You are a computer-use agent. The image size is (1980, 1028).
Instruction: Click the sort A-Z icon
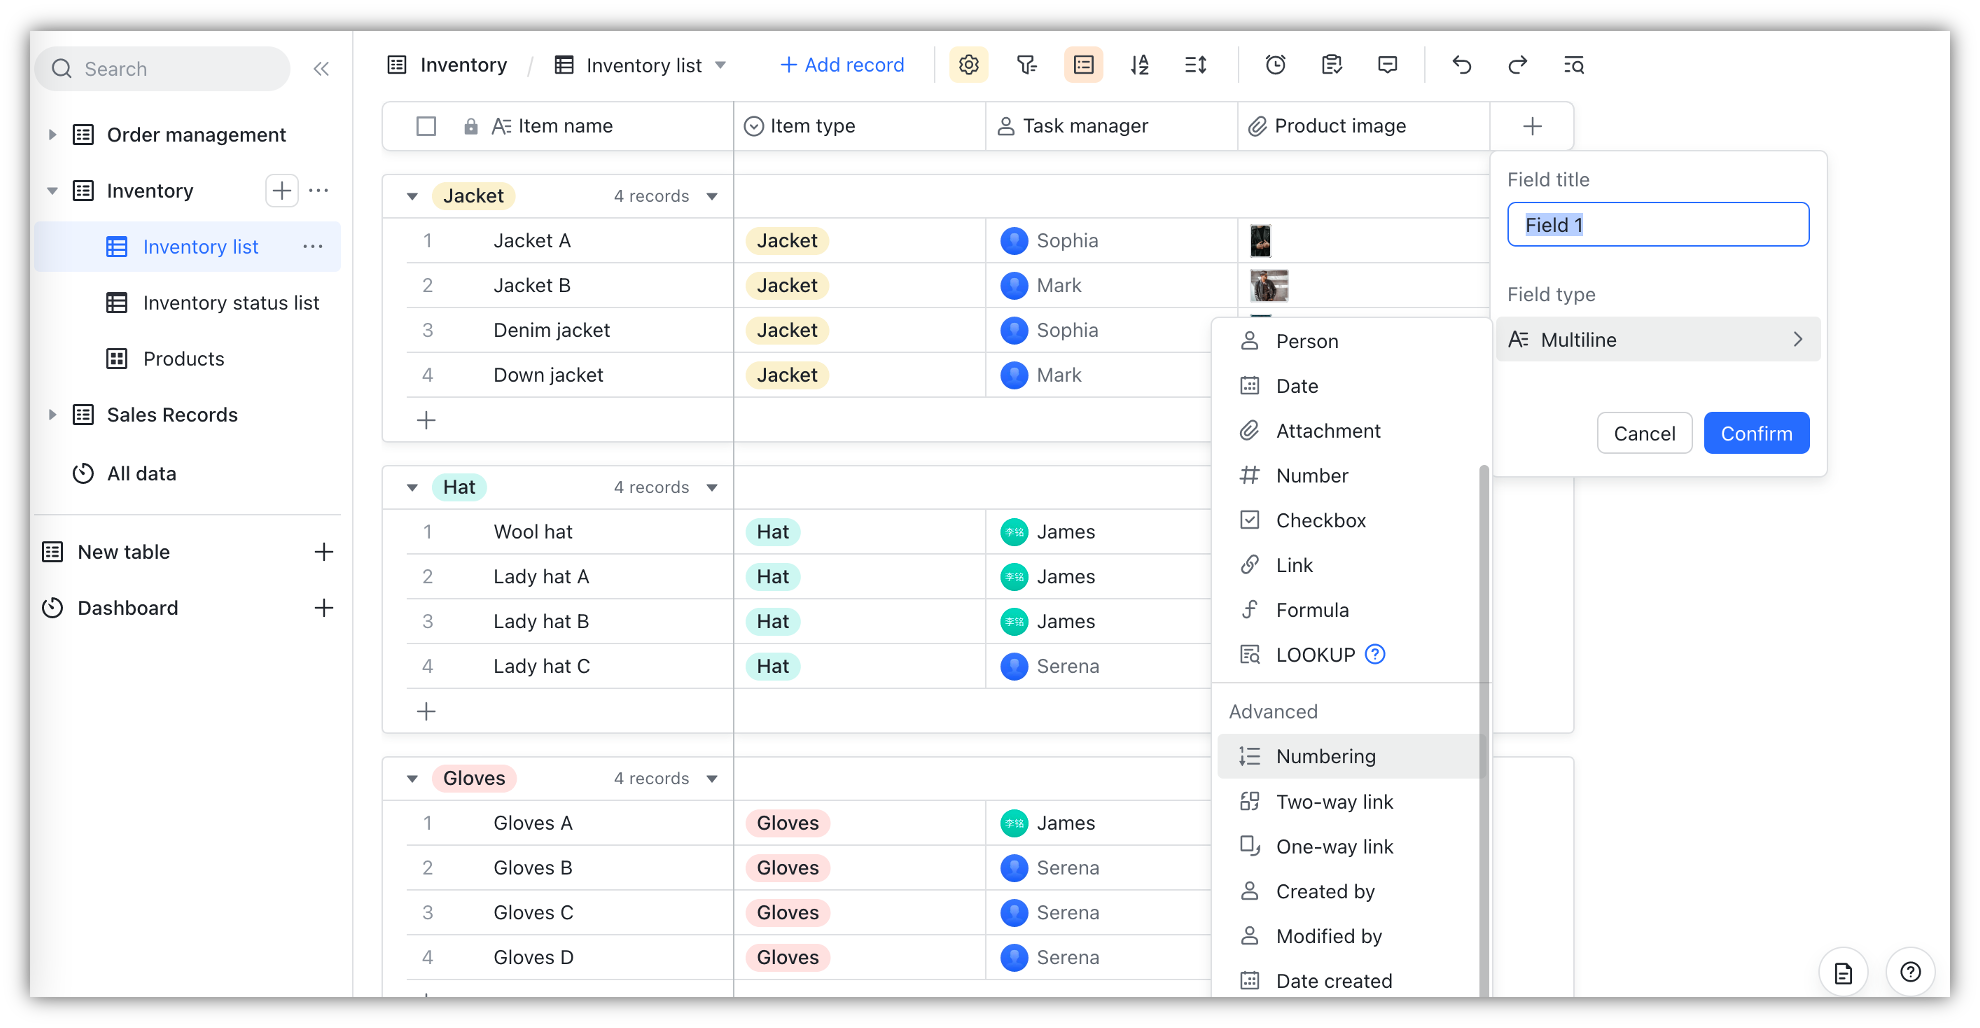point(1139,65)
